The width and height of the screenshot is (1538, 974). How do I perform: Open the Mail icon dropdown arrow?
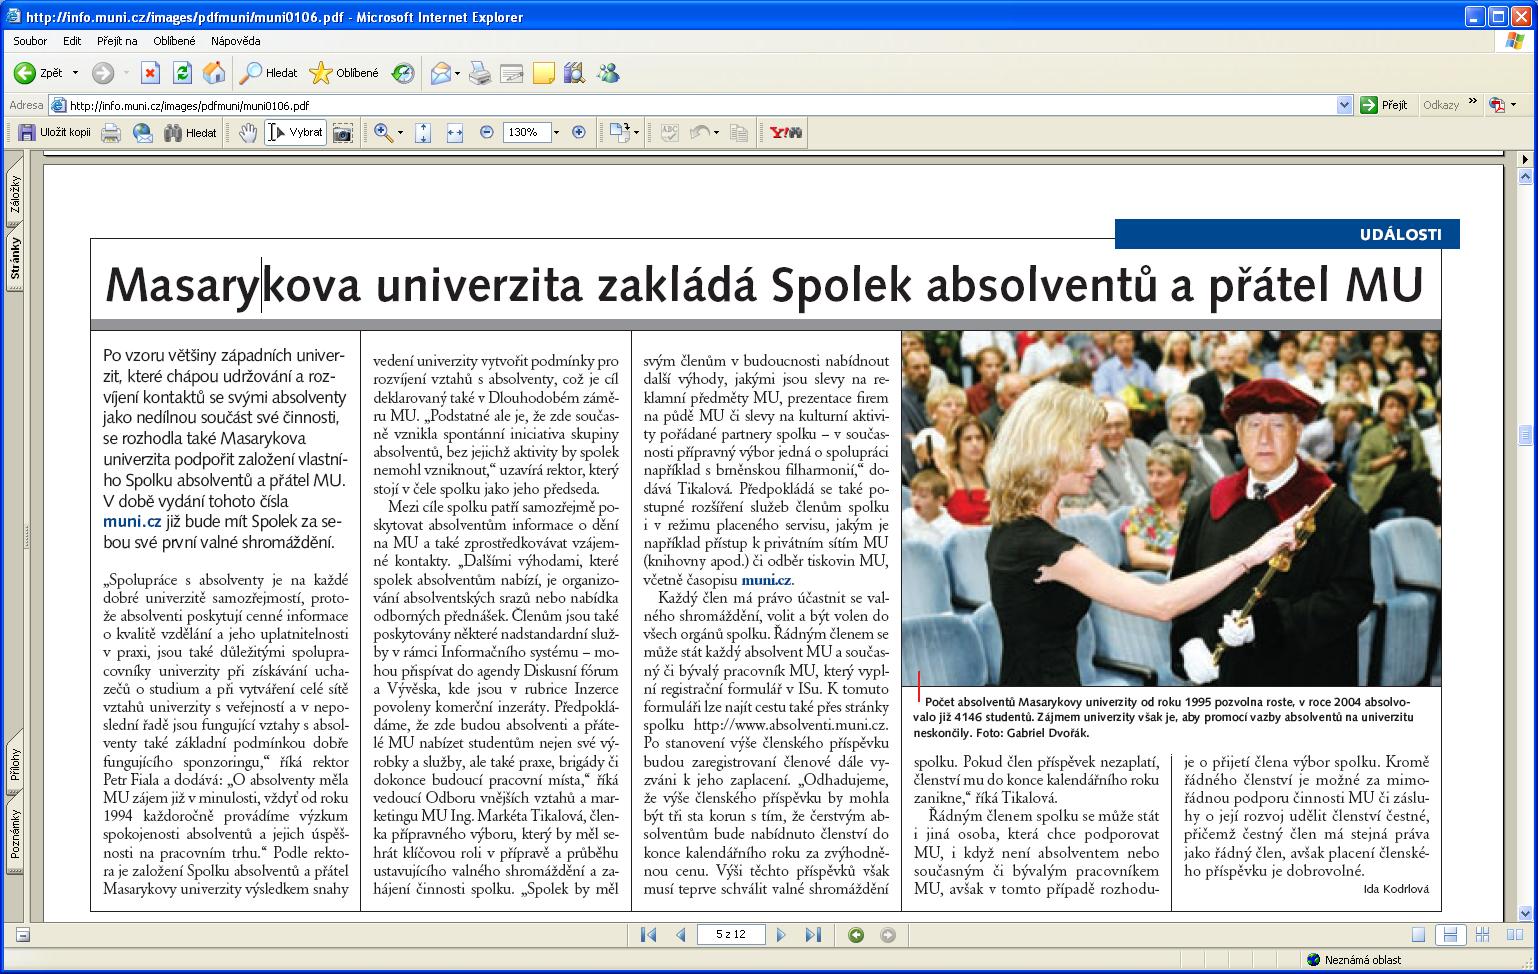click(457, 73)
